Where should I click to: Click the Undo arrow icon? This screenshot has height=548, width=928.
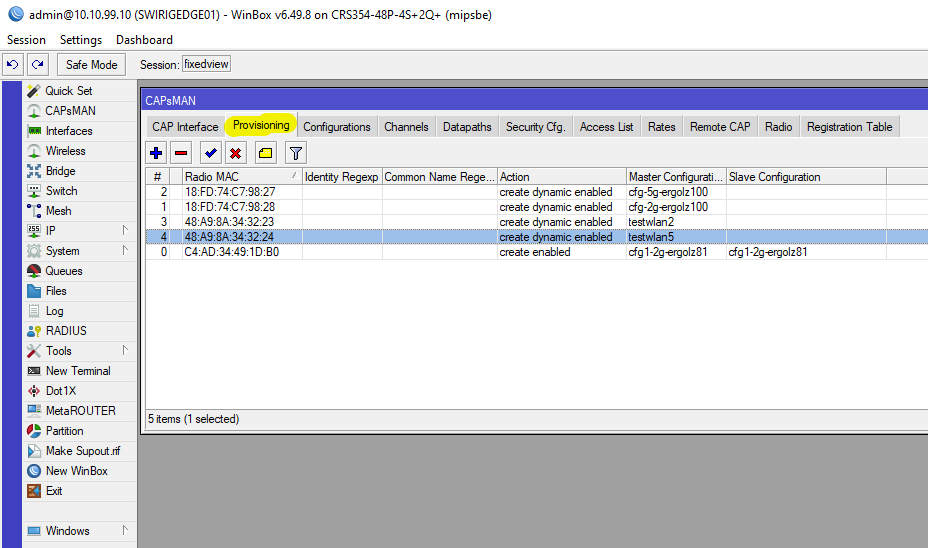(x=13, y=65)
